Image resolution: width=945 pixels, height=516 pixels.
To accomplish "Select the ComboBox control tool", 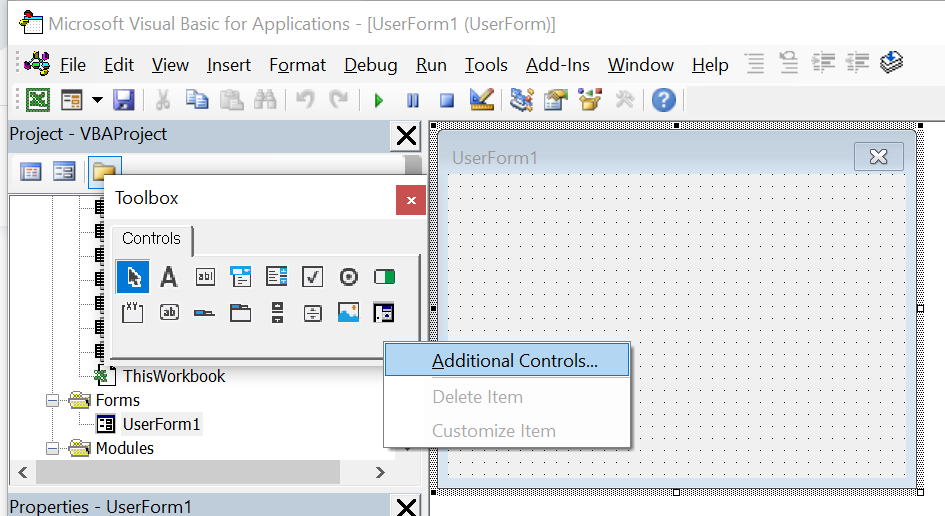I will [x=240, y=277].
